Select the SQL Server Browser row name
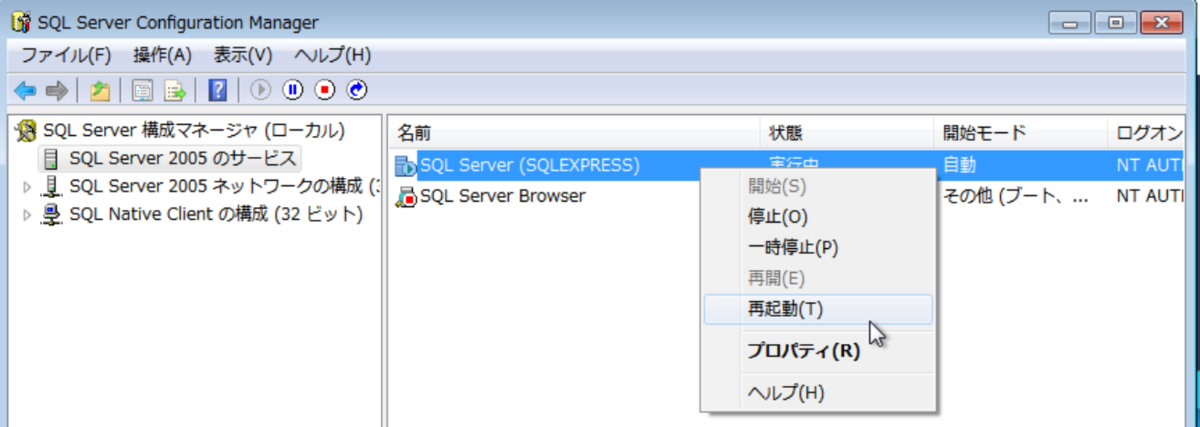Viewport: 1200px width, 427px height. (502, 196)
